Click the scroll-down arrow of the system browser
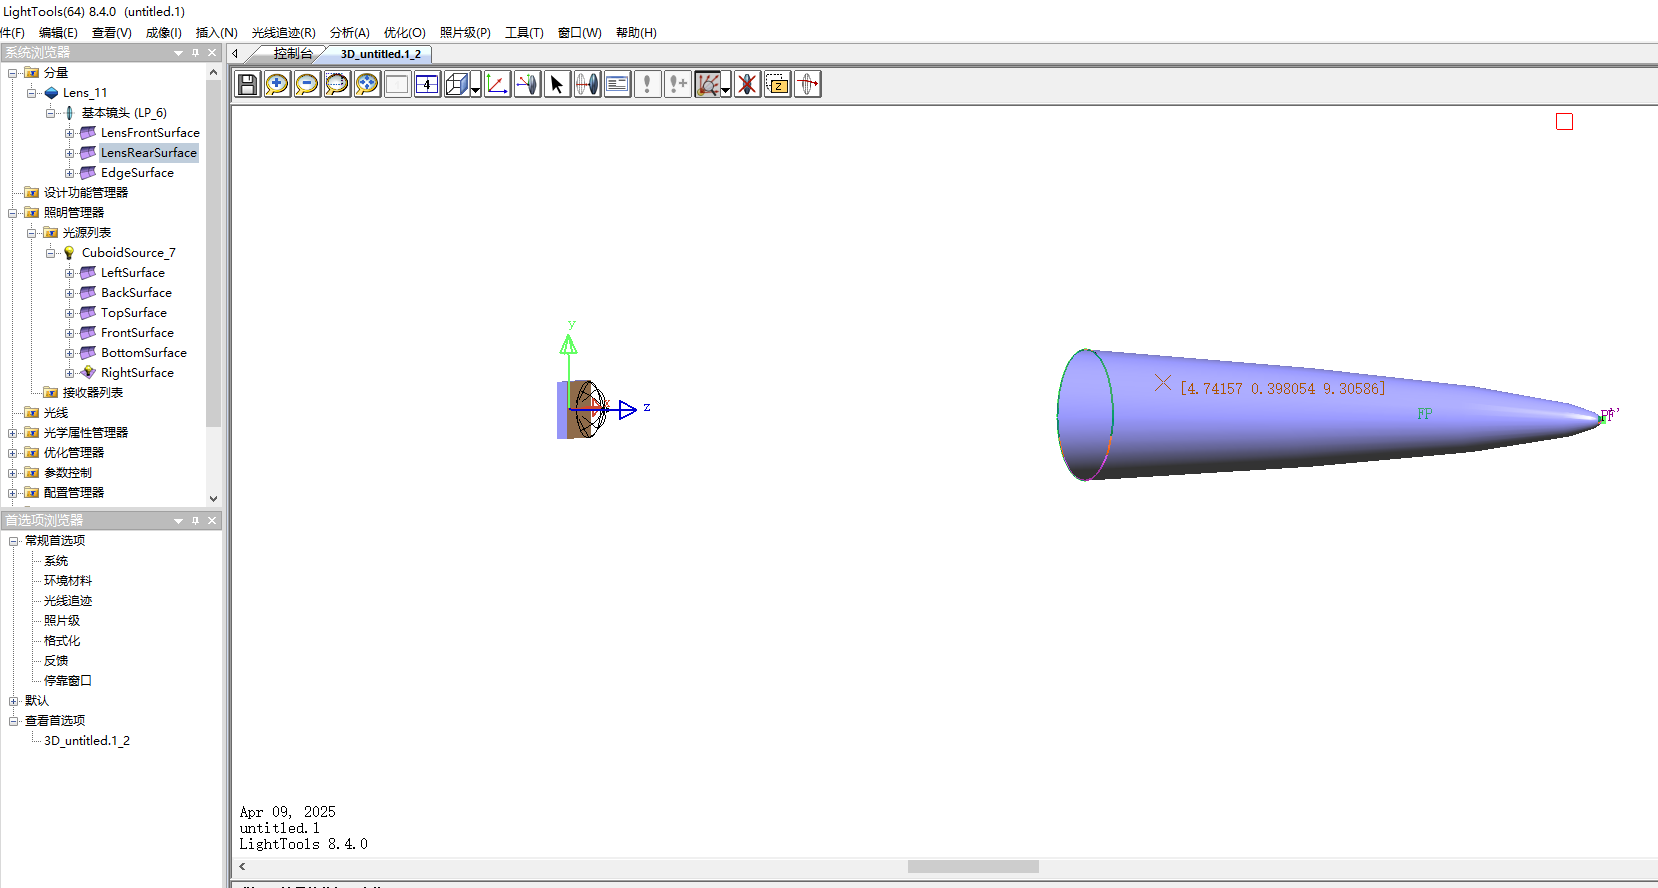Screen dimensions: 1658x888 213,498
